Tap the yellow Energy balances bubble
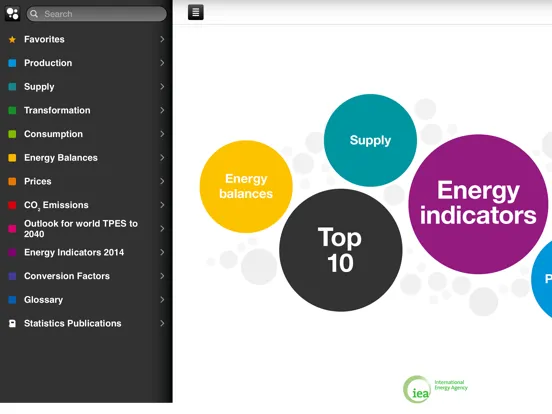The width and height of the screenshot is (552, 414). [x=246, y=187]
